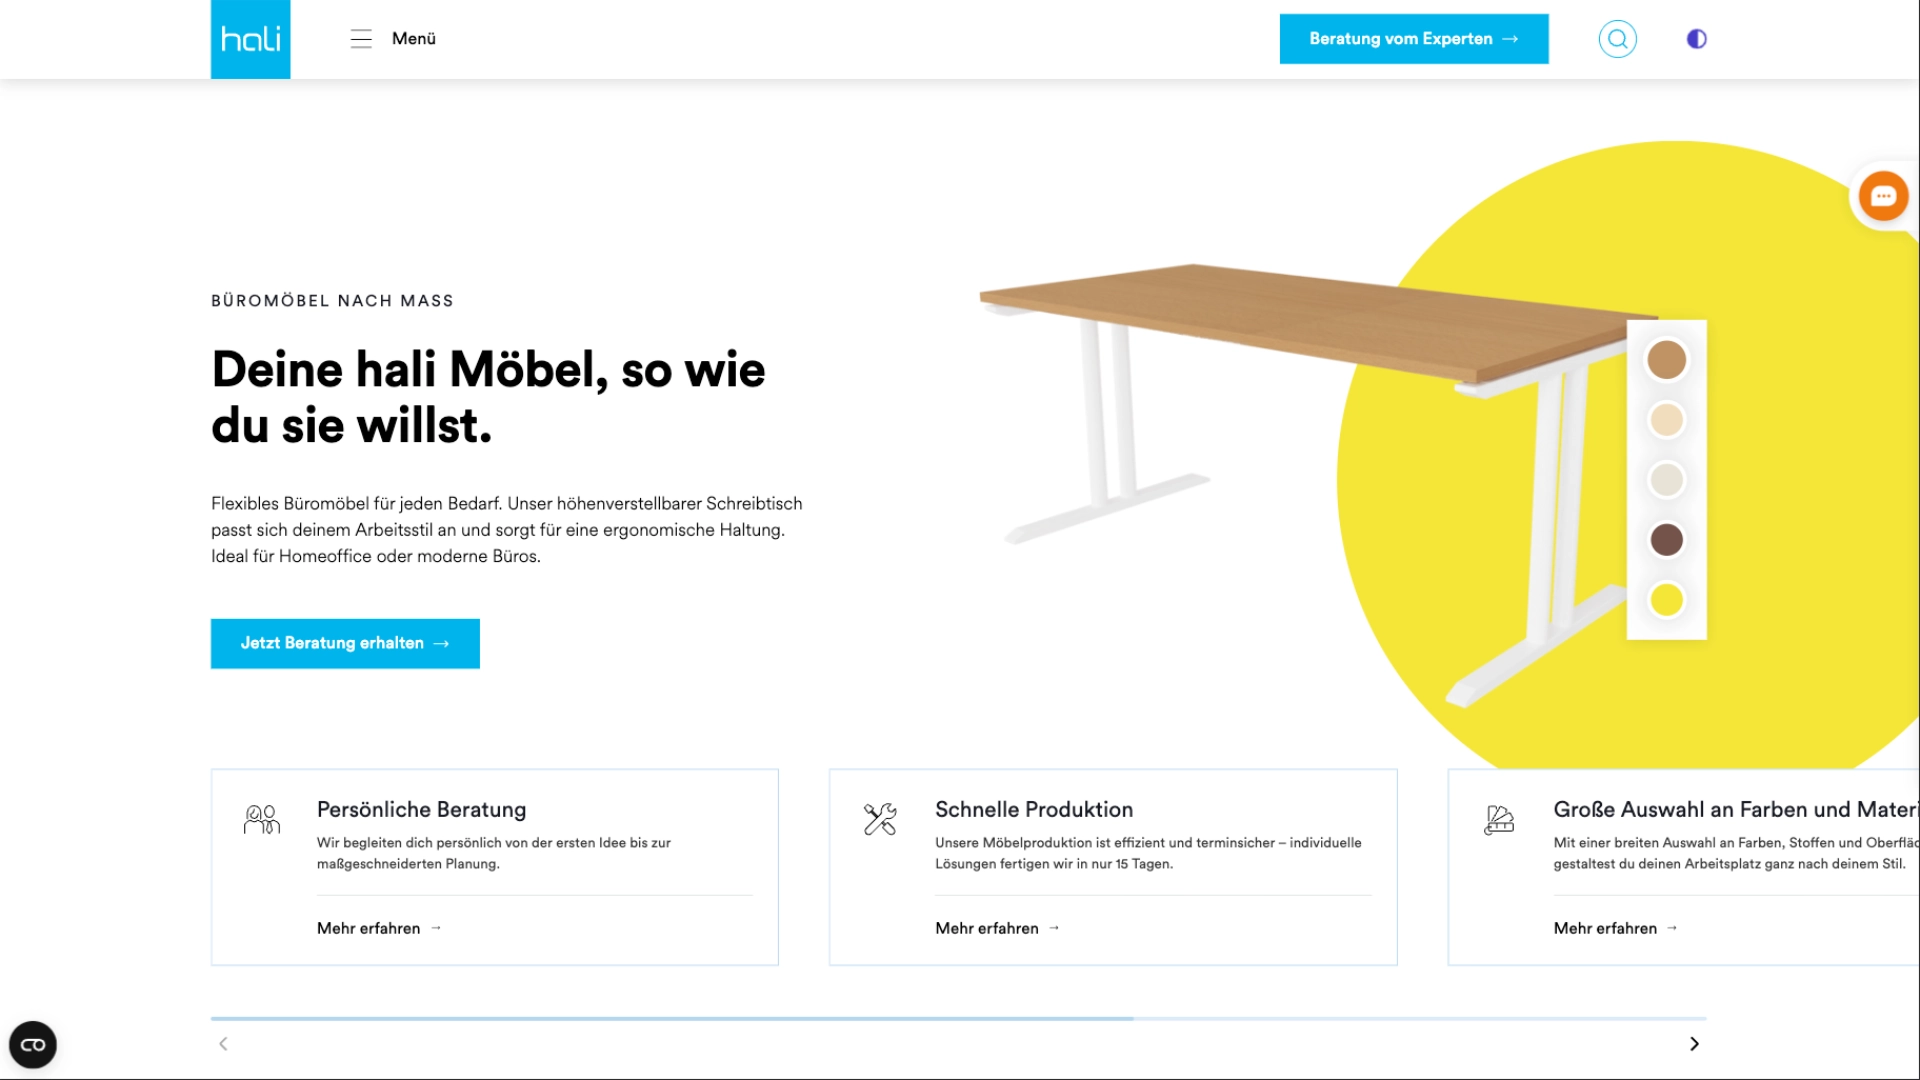1920x1080 pixels.
Task: Pick the dark brown tabletop color
Action: [1666, 540]
